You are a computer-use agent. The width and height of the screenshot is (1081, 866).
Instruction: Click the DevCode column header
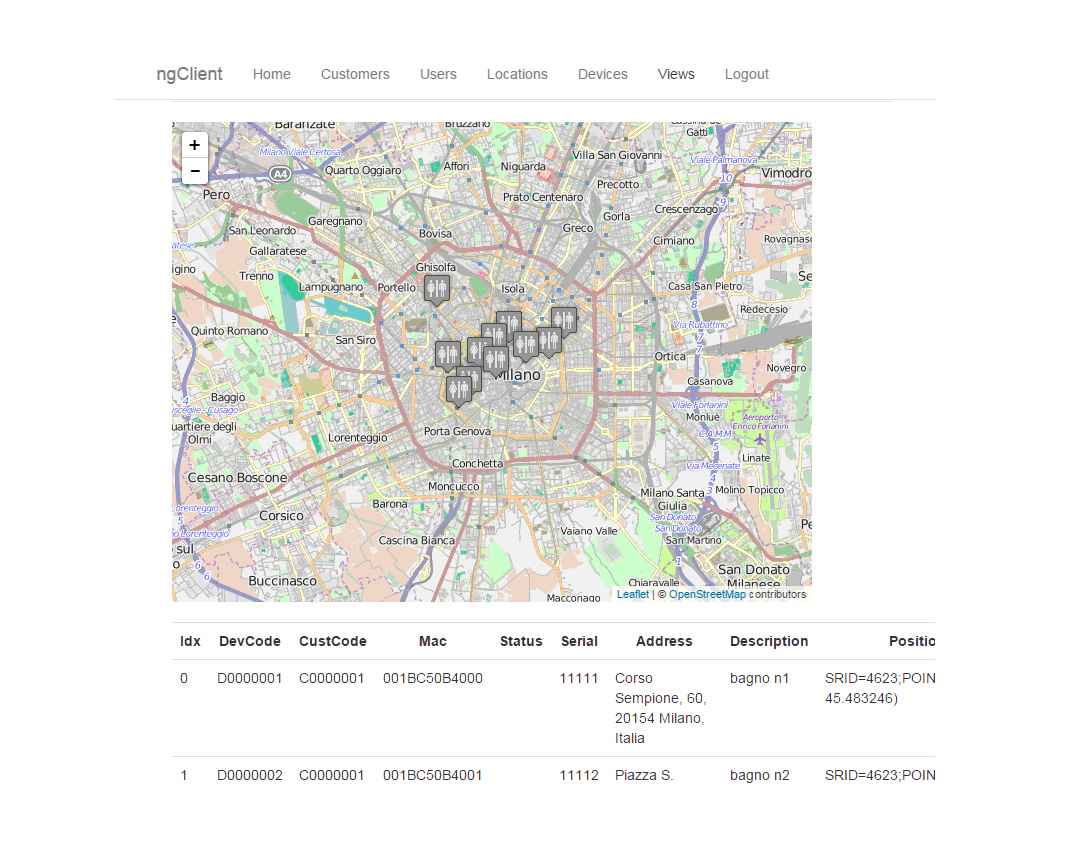pyautogui.click(x=250, y=641)
